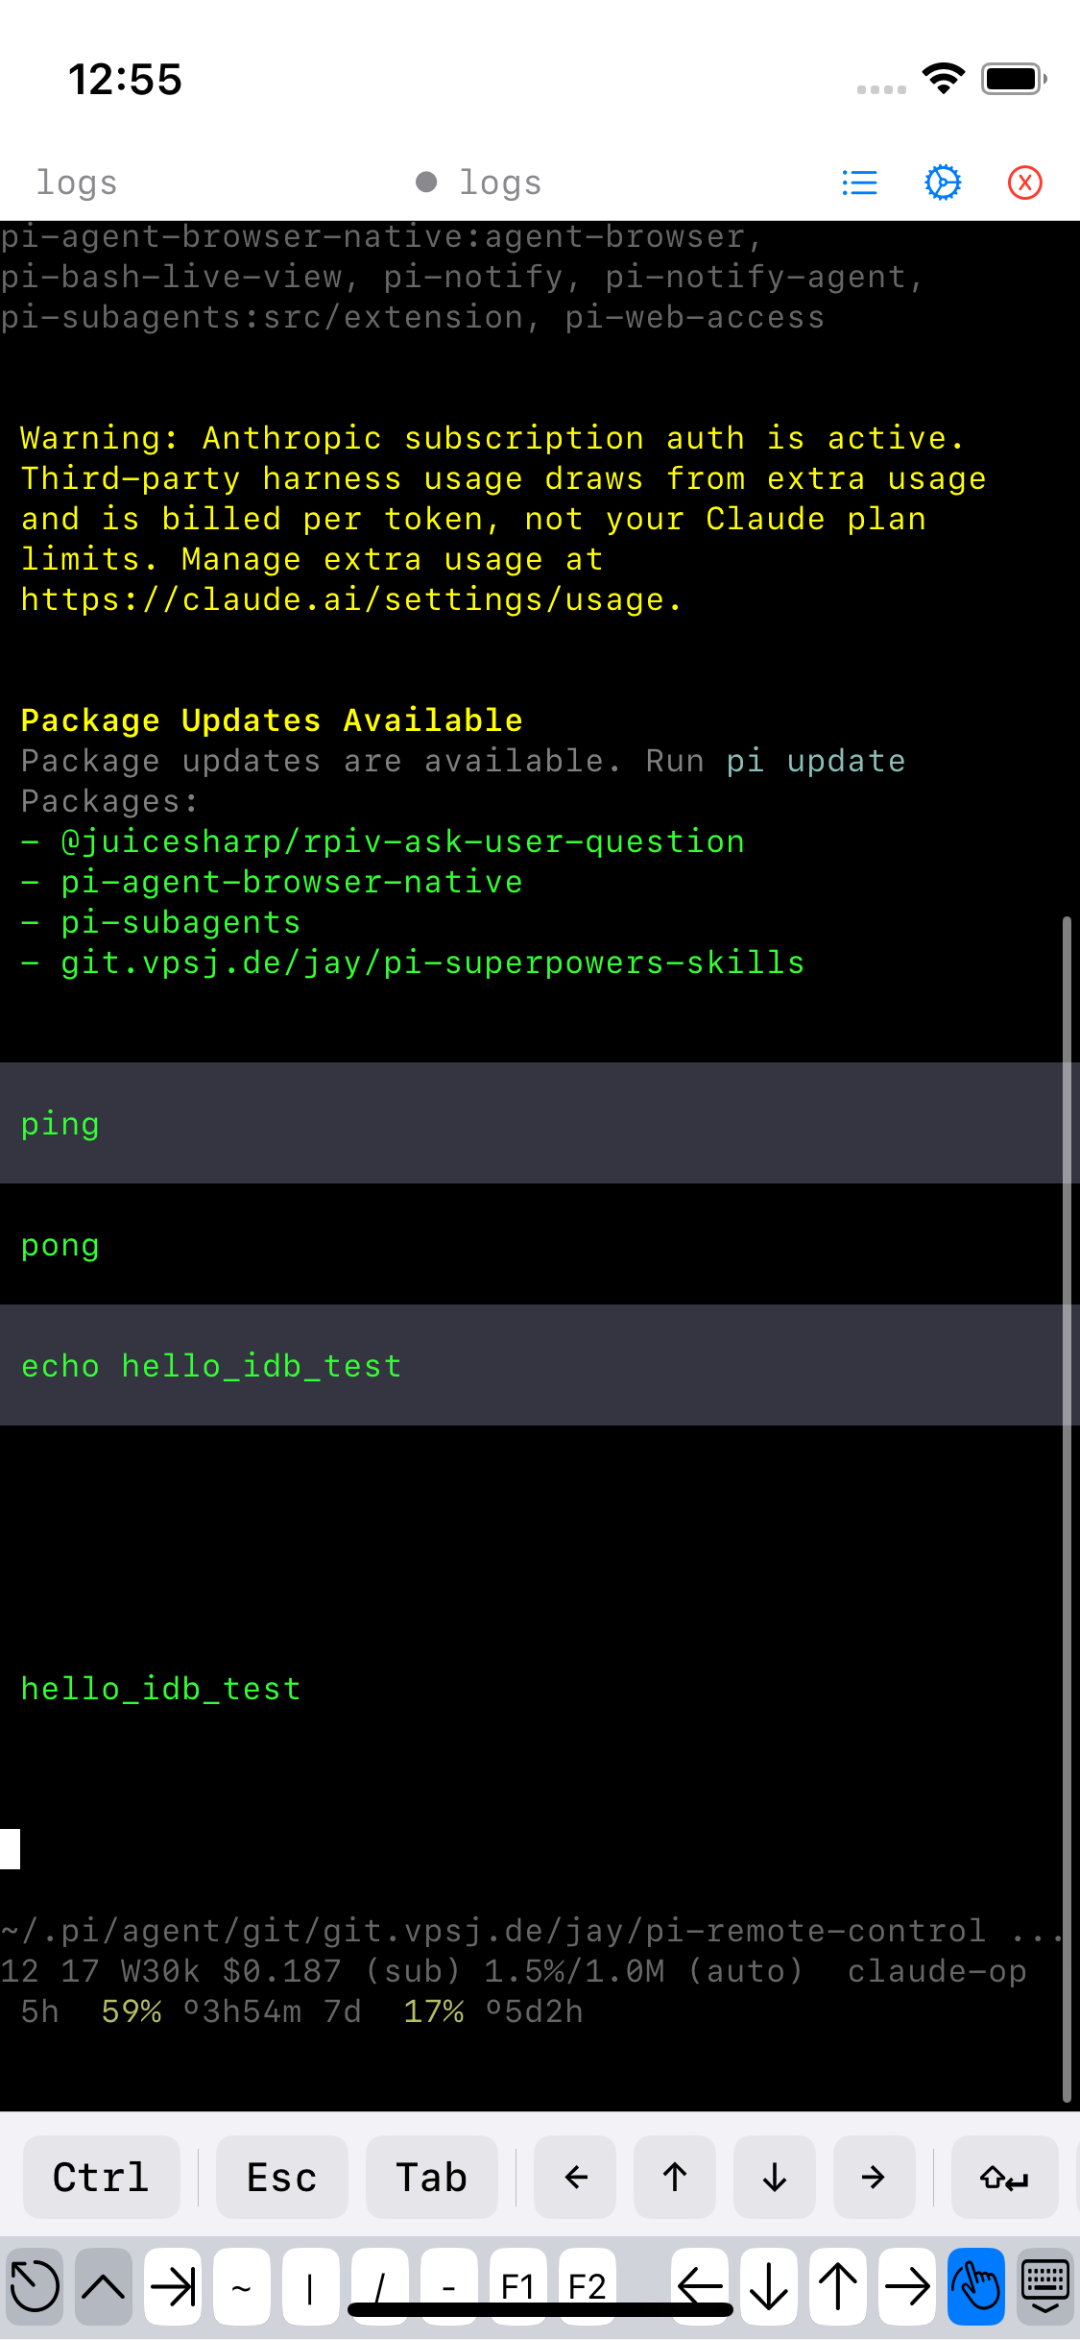The image size is (1080, 2340).
Task: Tap the shift-enter key icon
Action: (1004, 2177)
